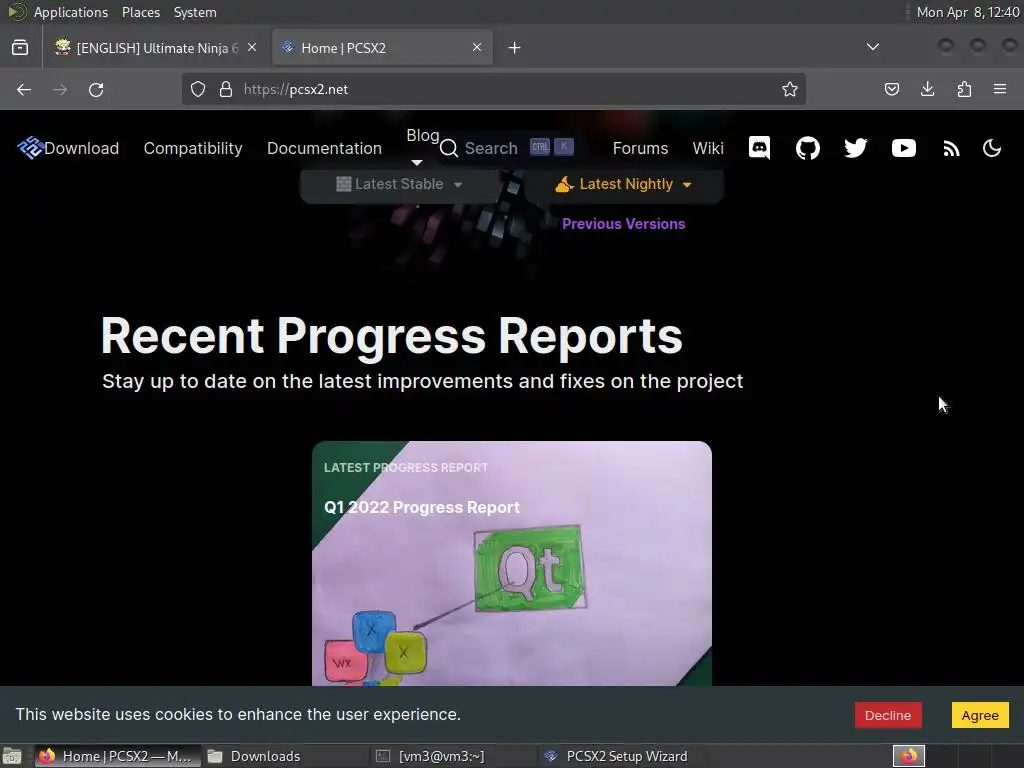Open the Documentation page
Image resolution: width=1024 pixels, height=768 pixels.
click(324, 148)
